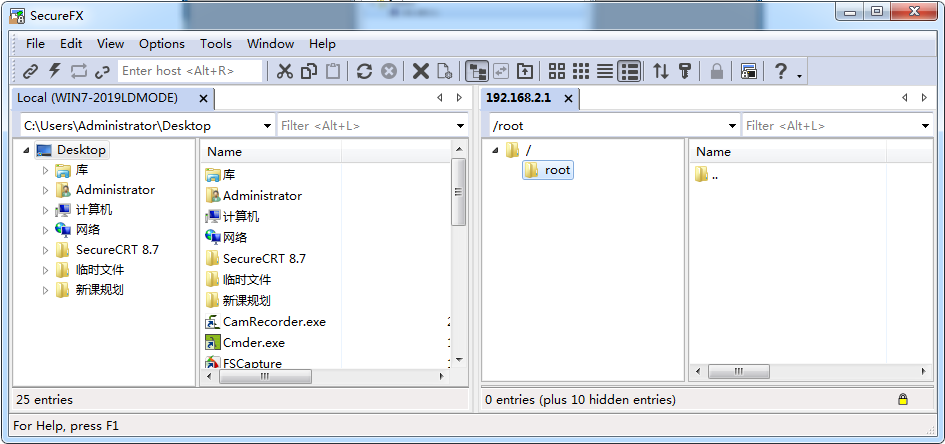The image size is (945, 444).
Task: Open the View menu
Action: point(110,44)
